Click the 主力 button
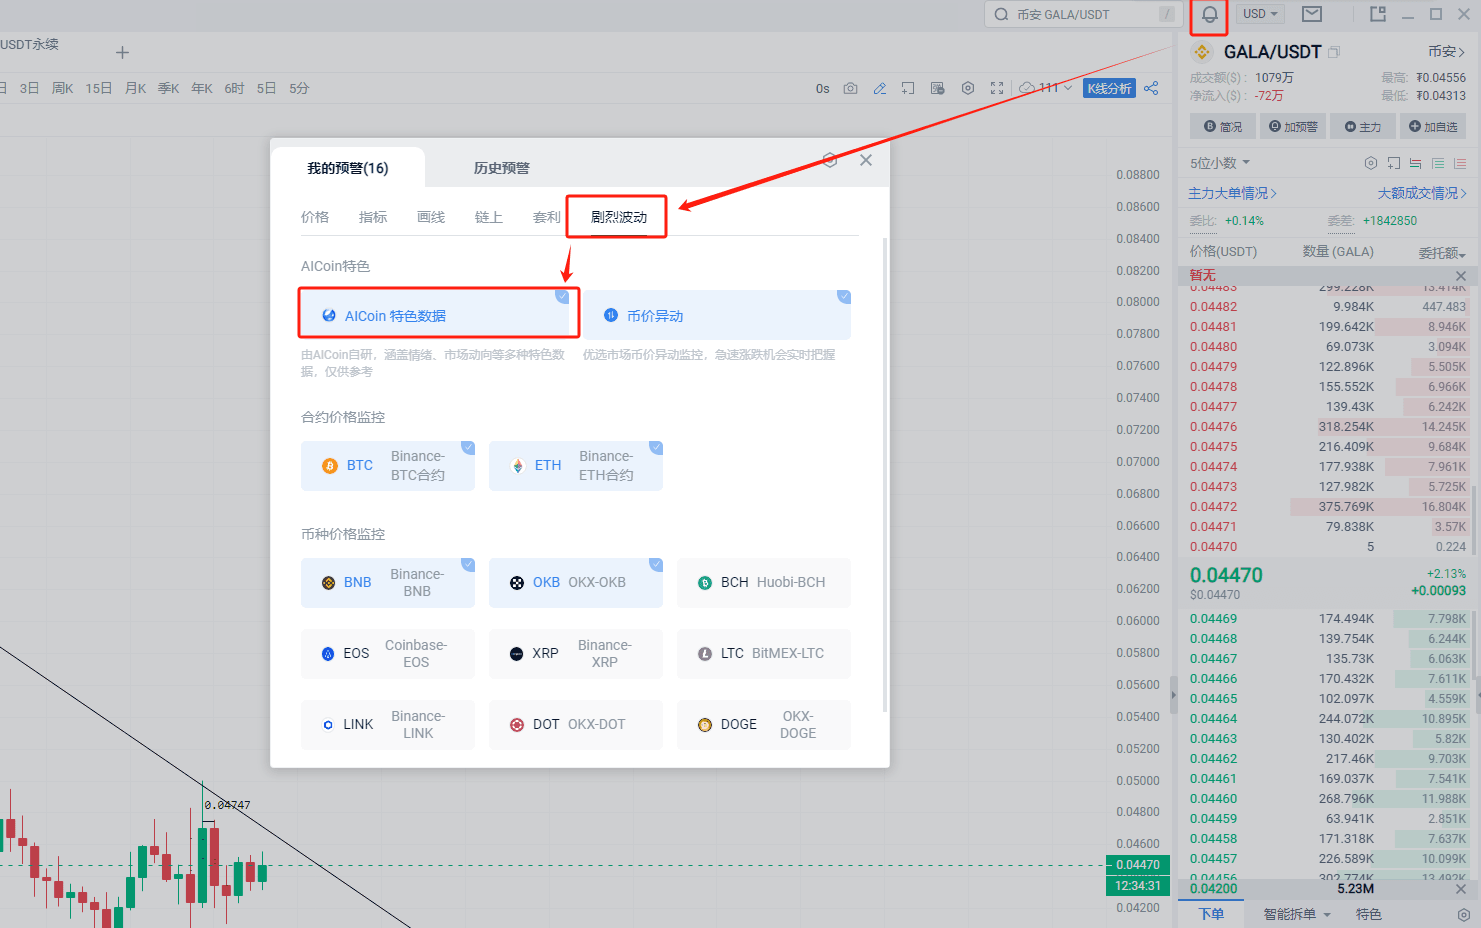Viewport: 1481px width, 928px height. pyautogui.click(x=1363, y=127)
